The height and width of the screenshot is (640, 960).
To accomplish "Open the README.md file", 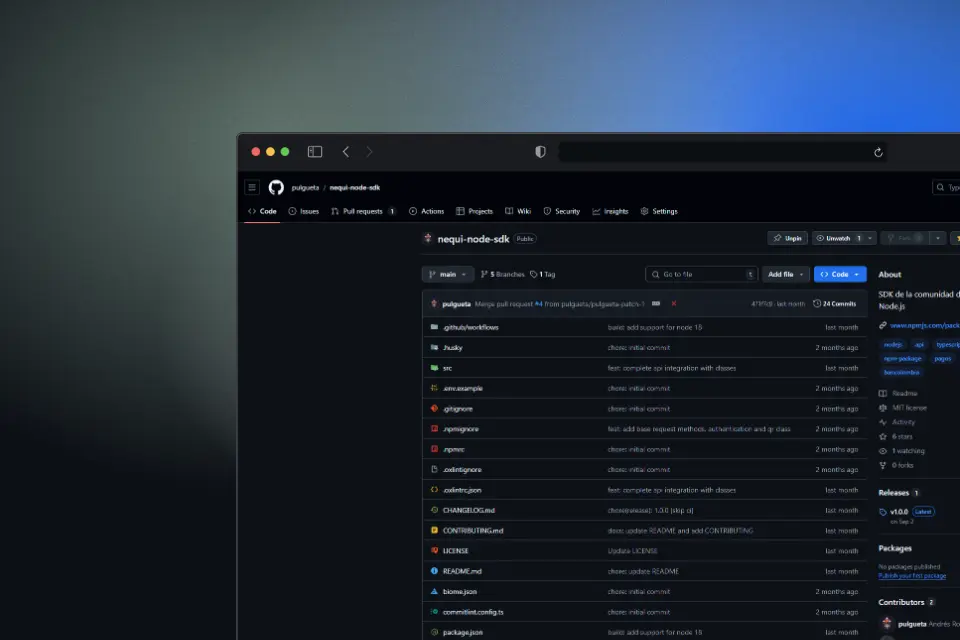I will (x=462, y=571).
